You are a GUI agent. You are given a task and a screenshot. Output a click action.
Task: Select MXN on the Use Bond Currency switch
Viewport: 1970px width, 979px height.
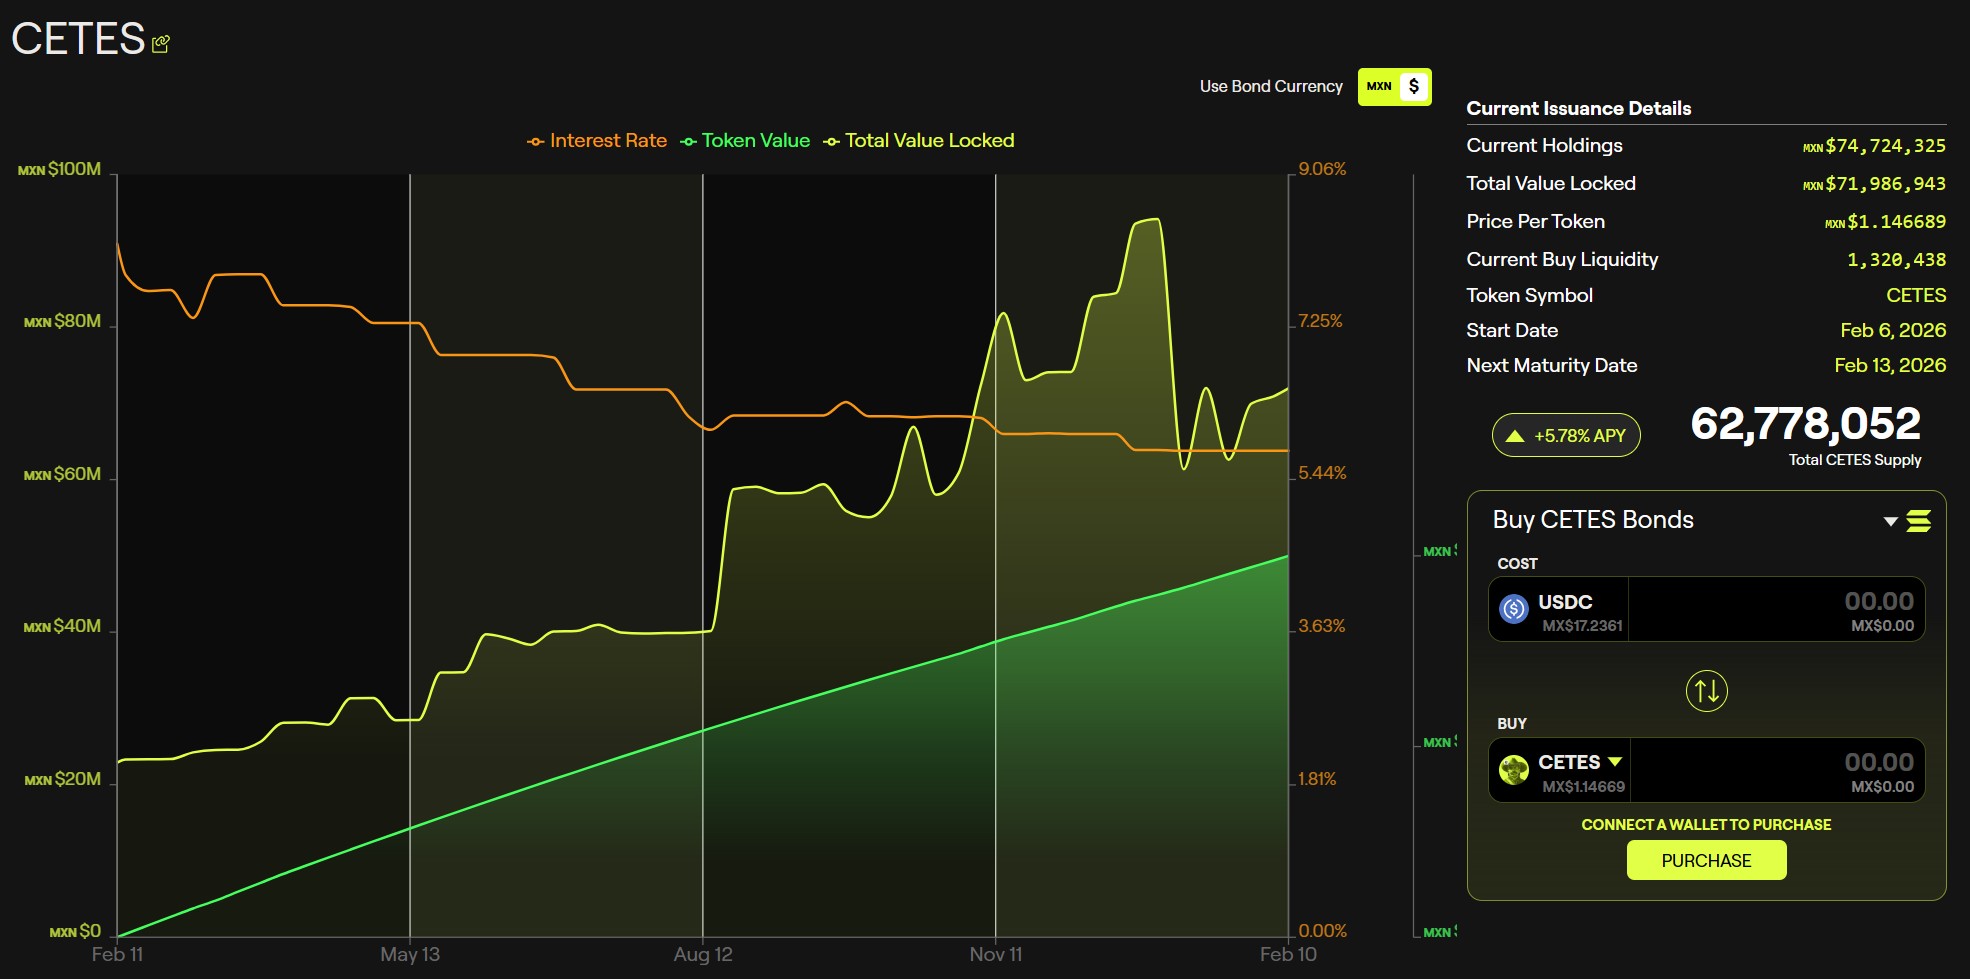[1377, 86]
